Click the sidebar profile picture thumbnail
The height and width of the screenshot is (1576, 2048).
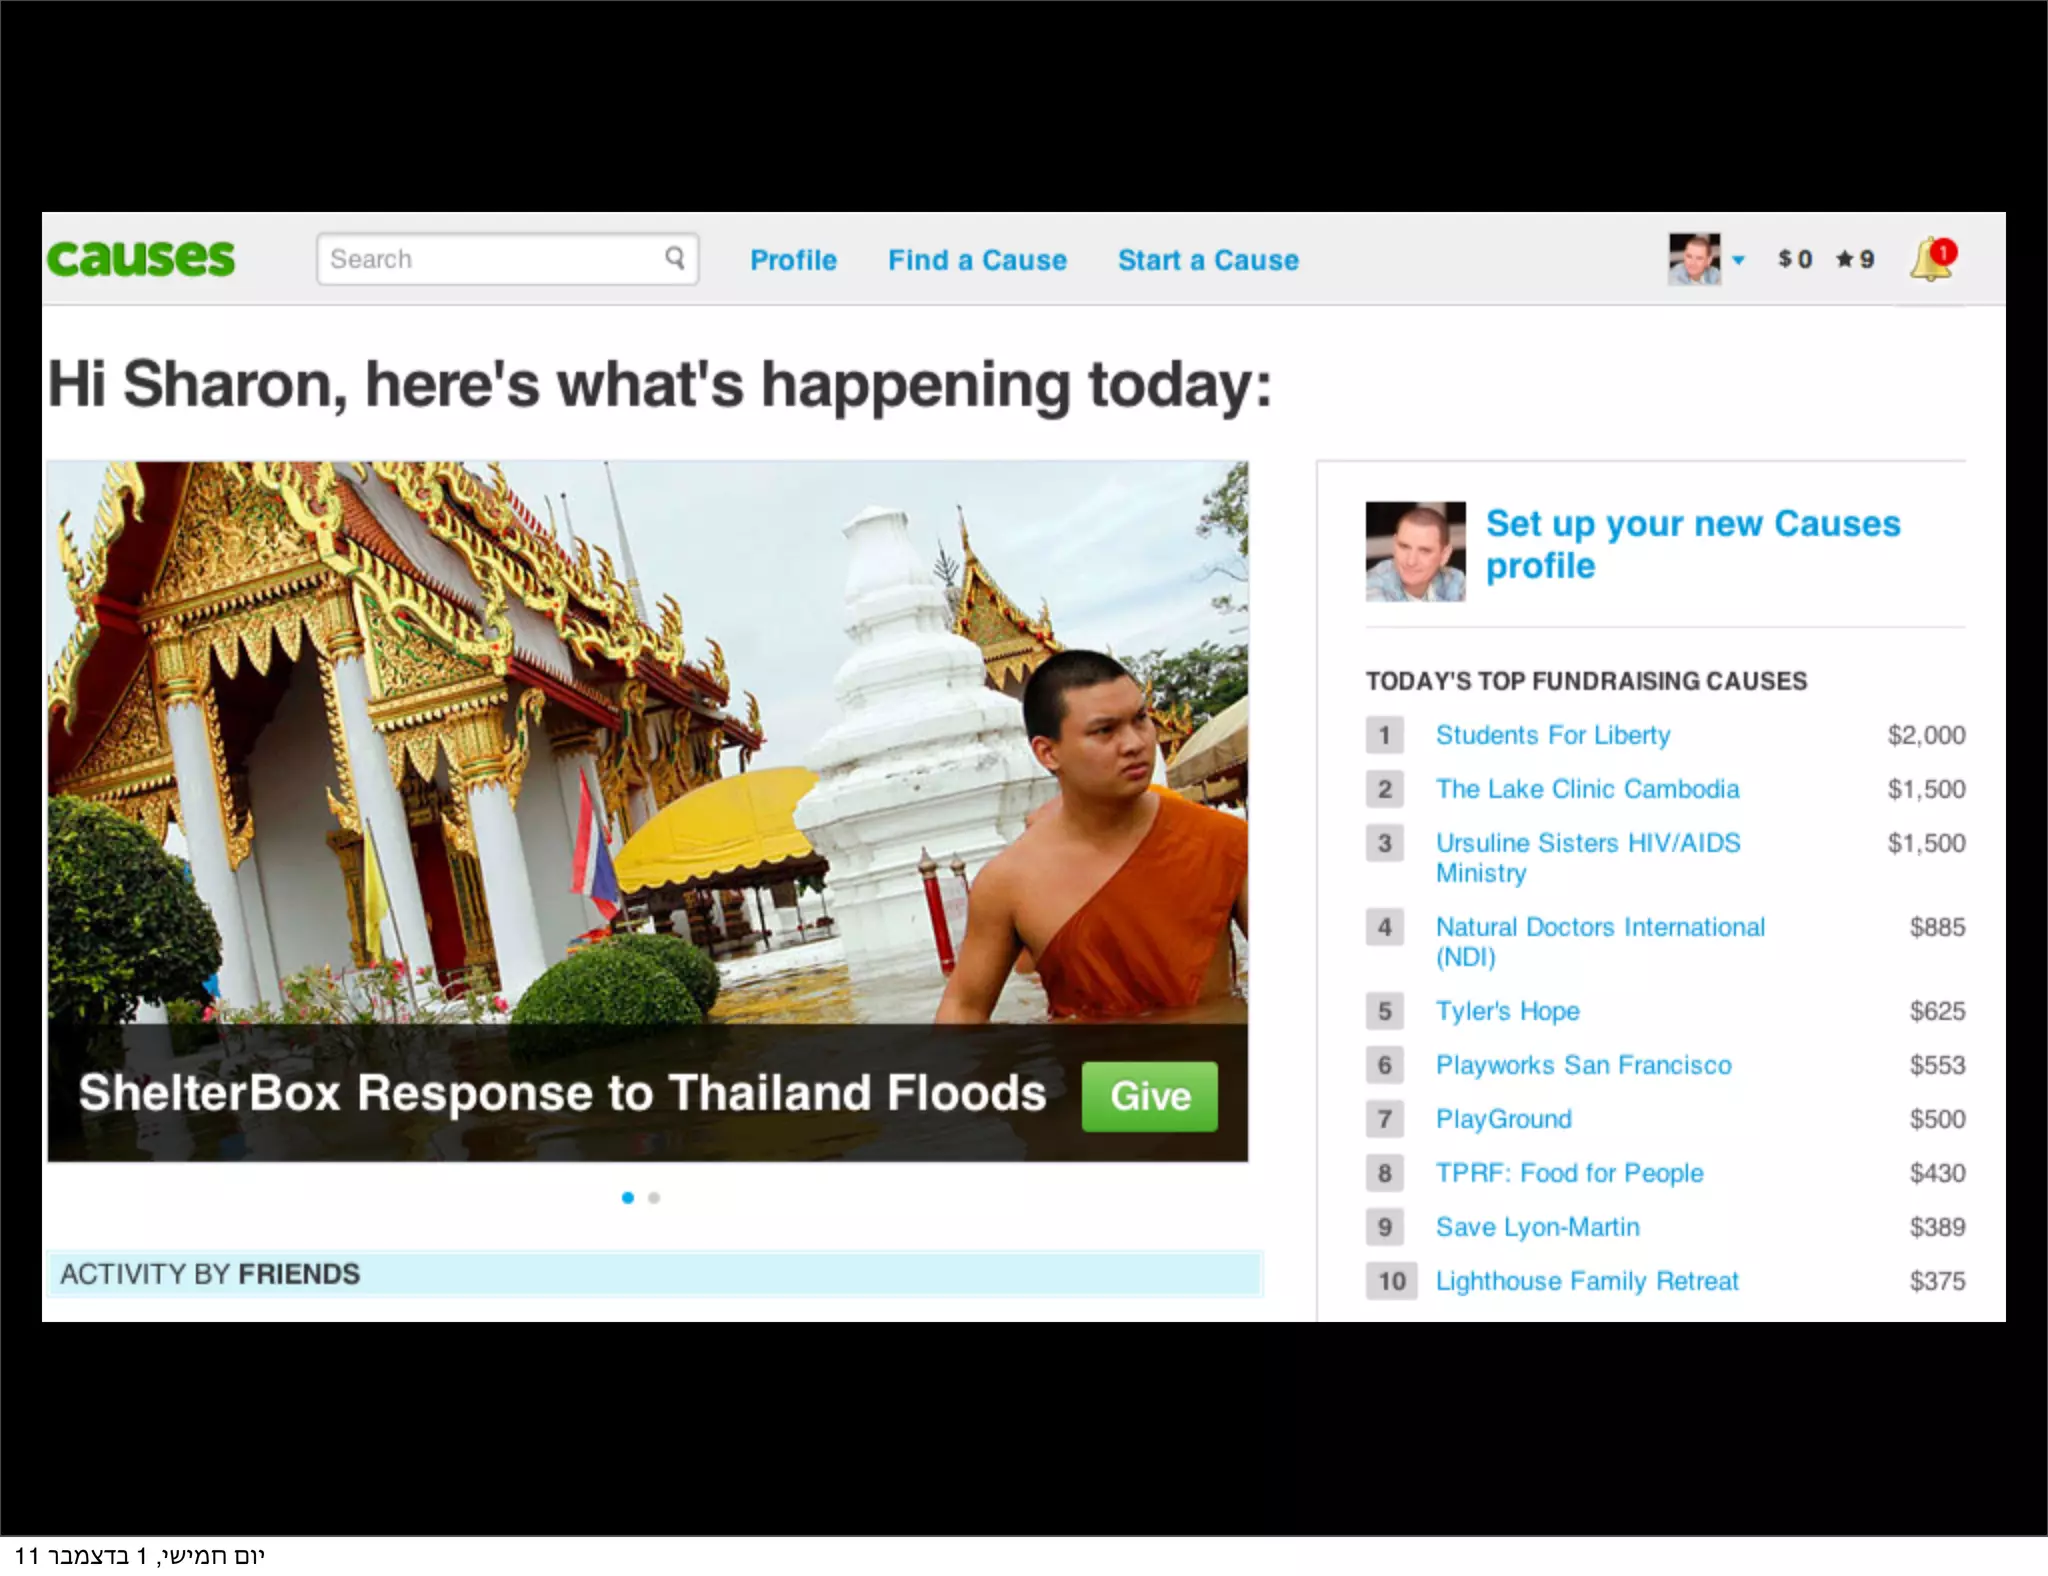pyautogui.click(x=1415, y=551)
